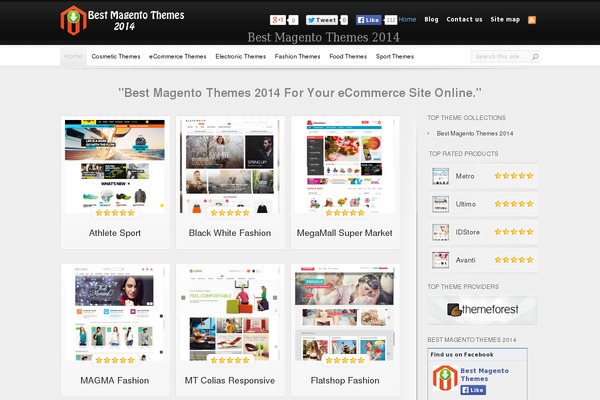Image resolution: width=600 pixels, height=400 pixels.
Task: Open the MegaMall Super Market title link
Action: click(344, 233)
